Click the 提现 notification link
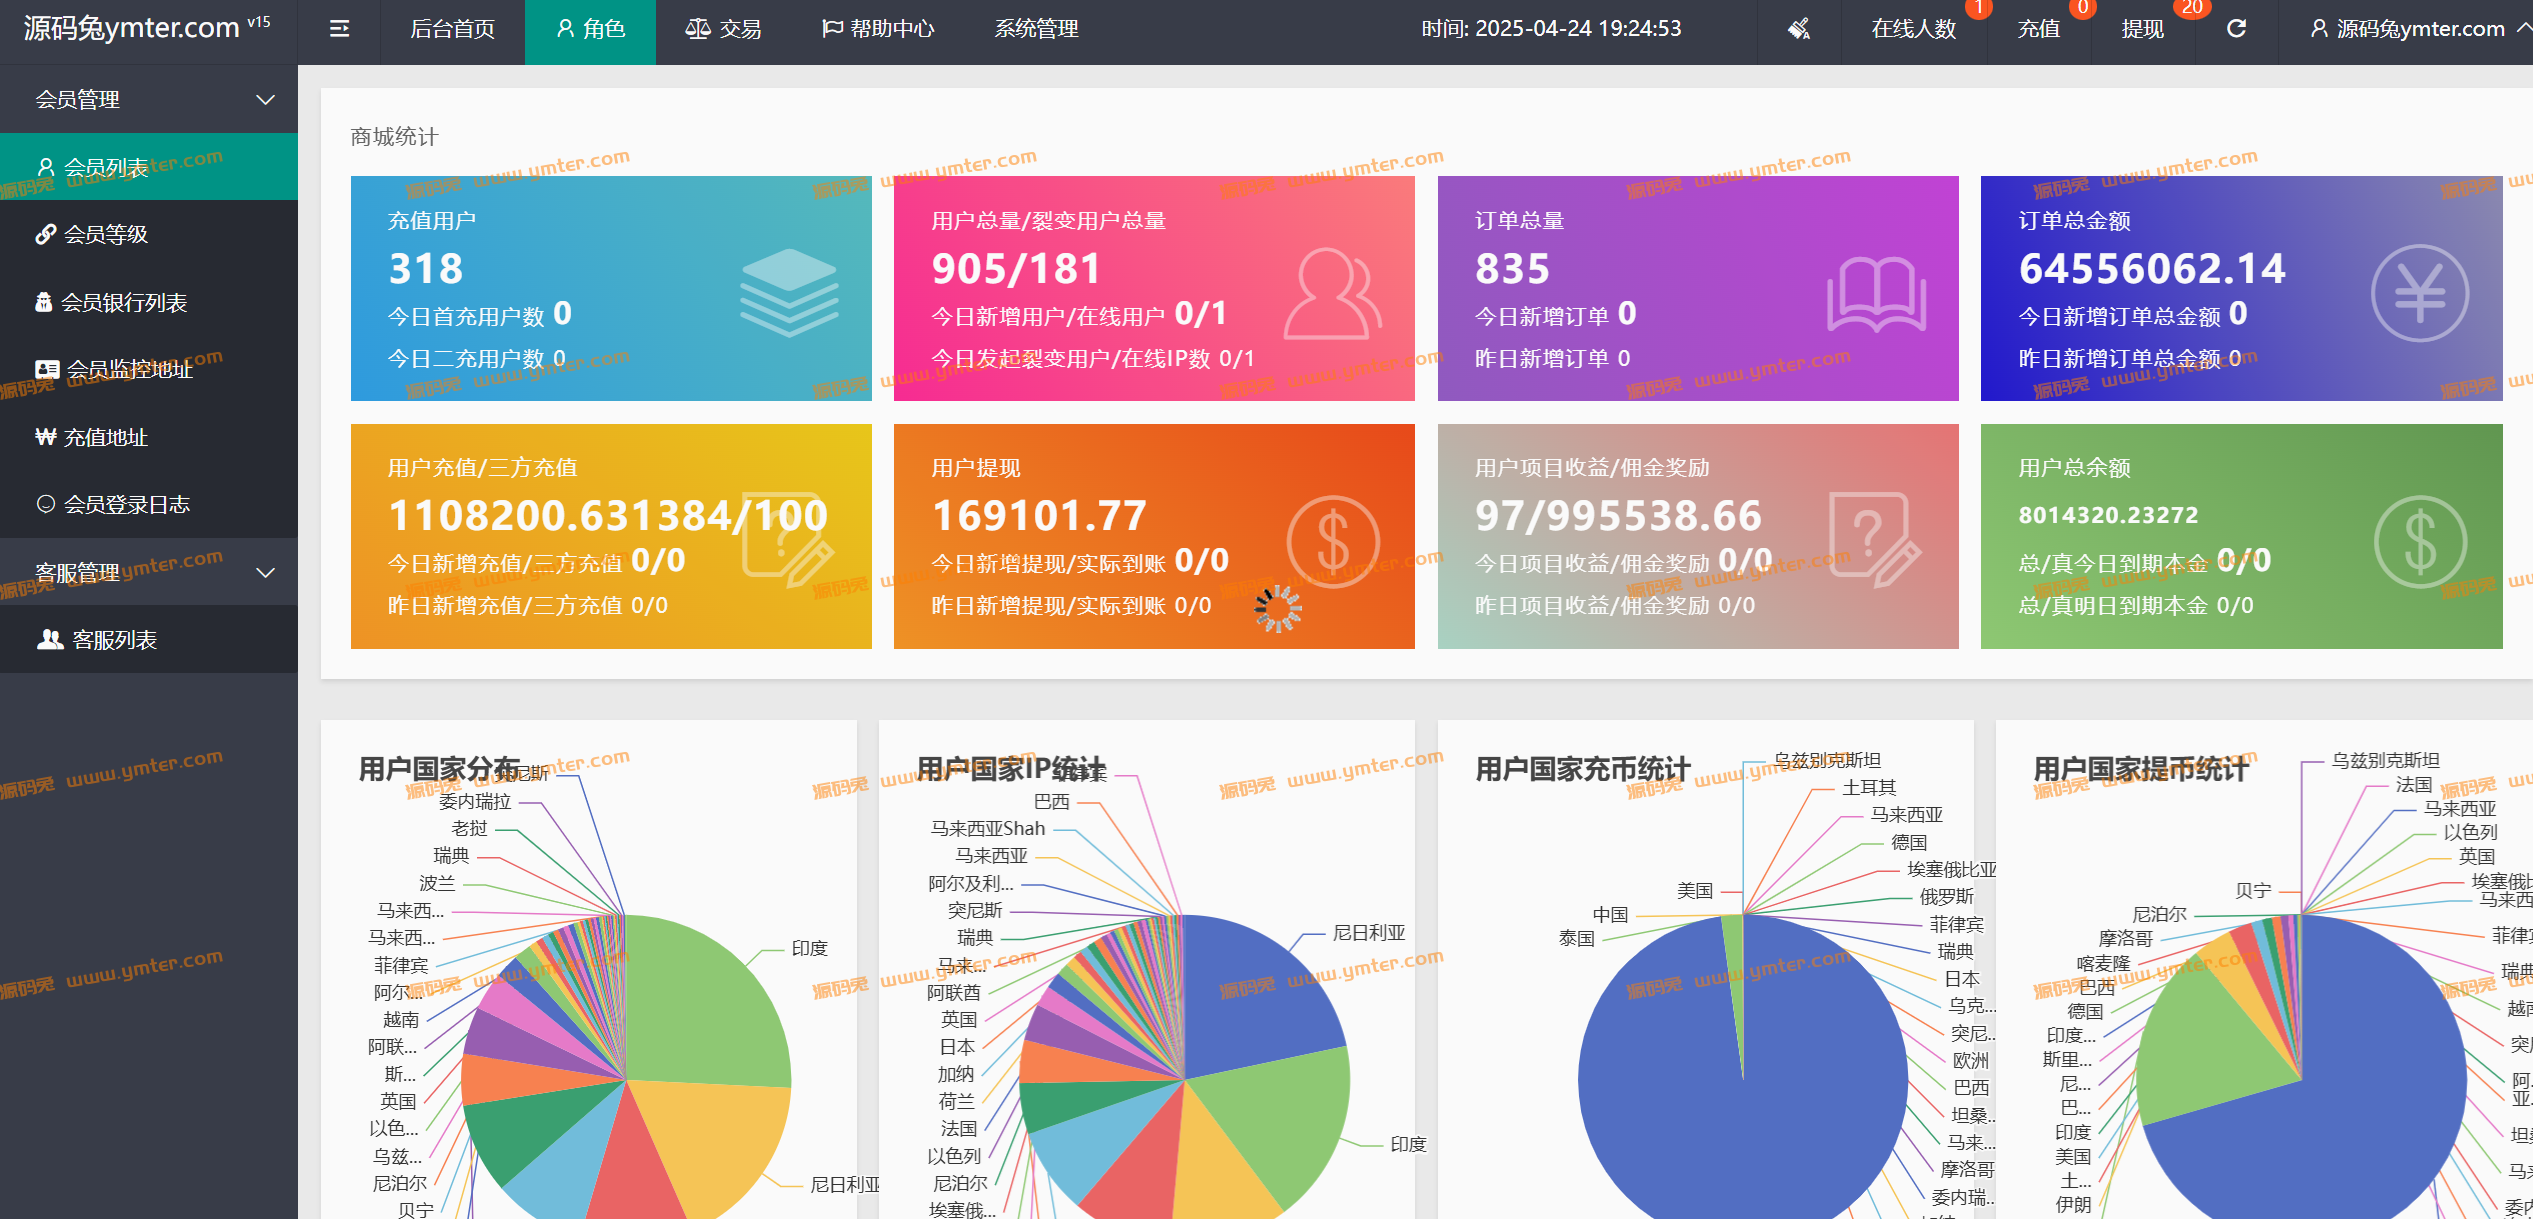Viewport: 2533px width, 1219px height. [2142, 29]
